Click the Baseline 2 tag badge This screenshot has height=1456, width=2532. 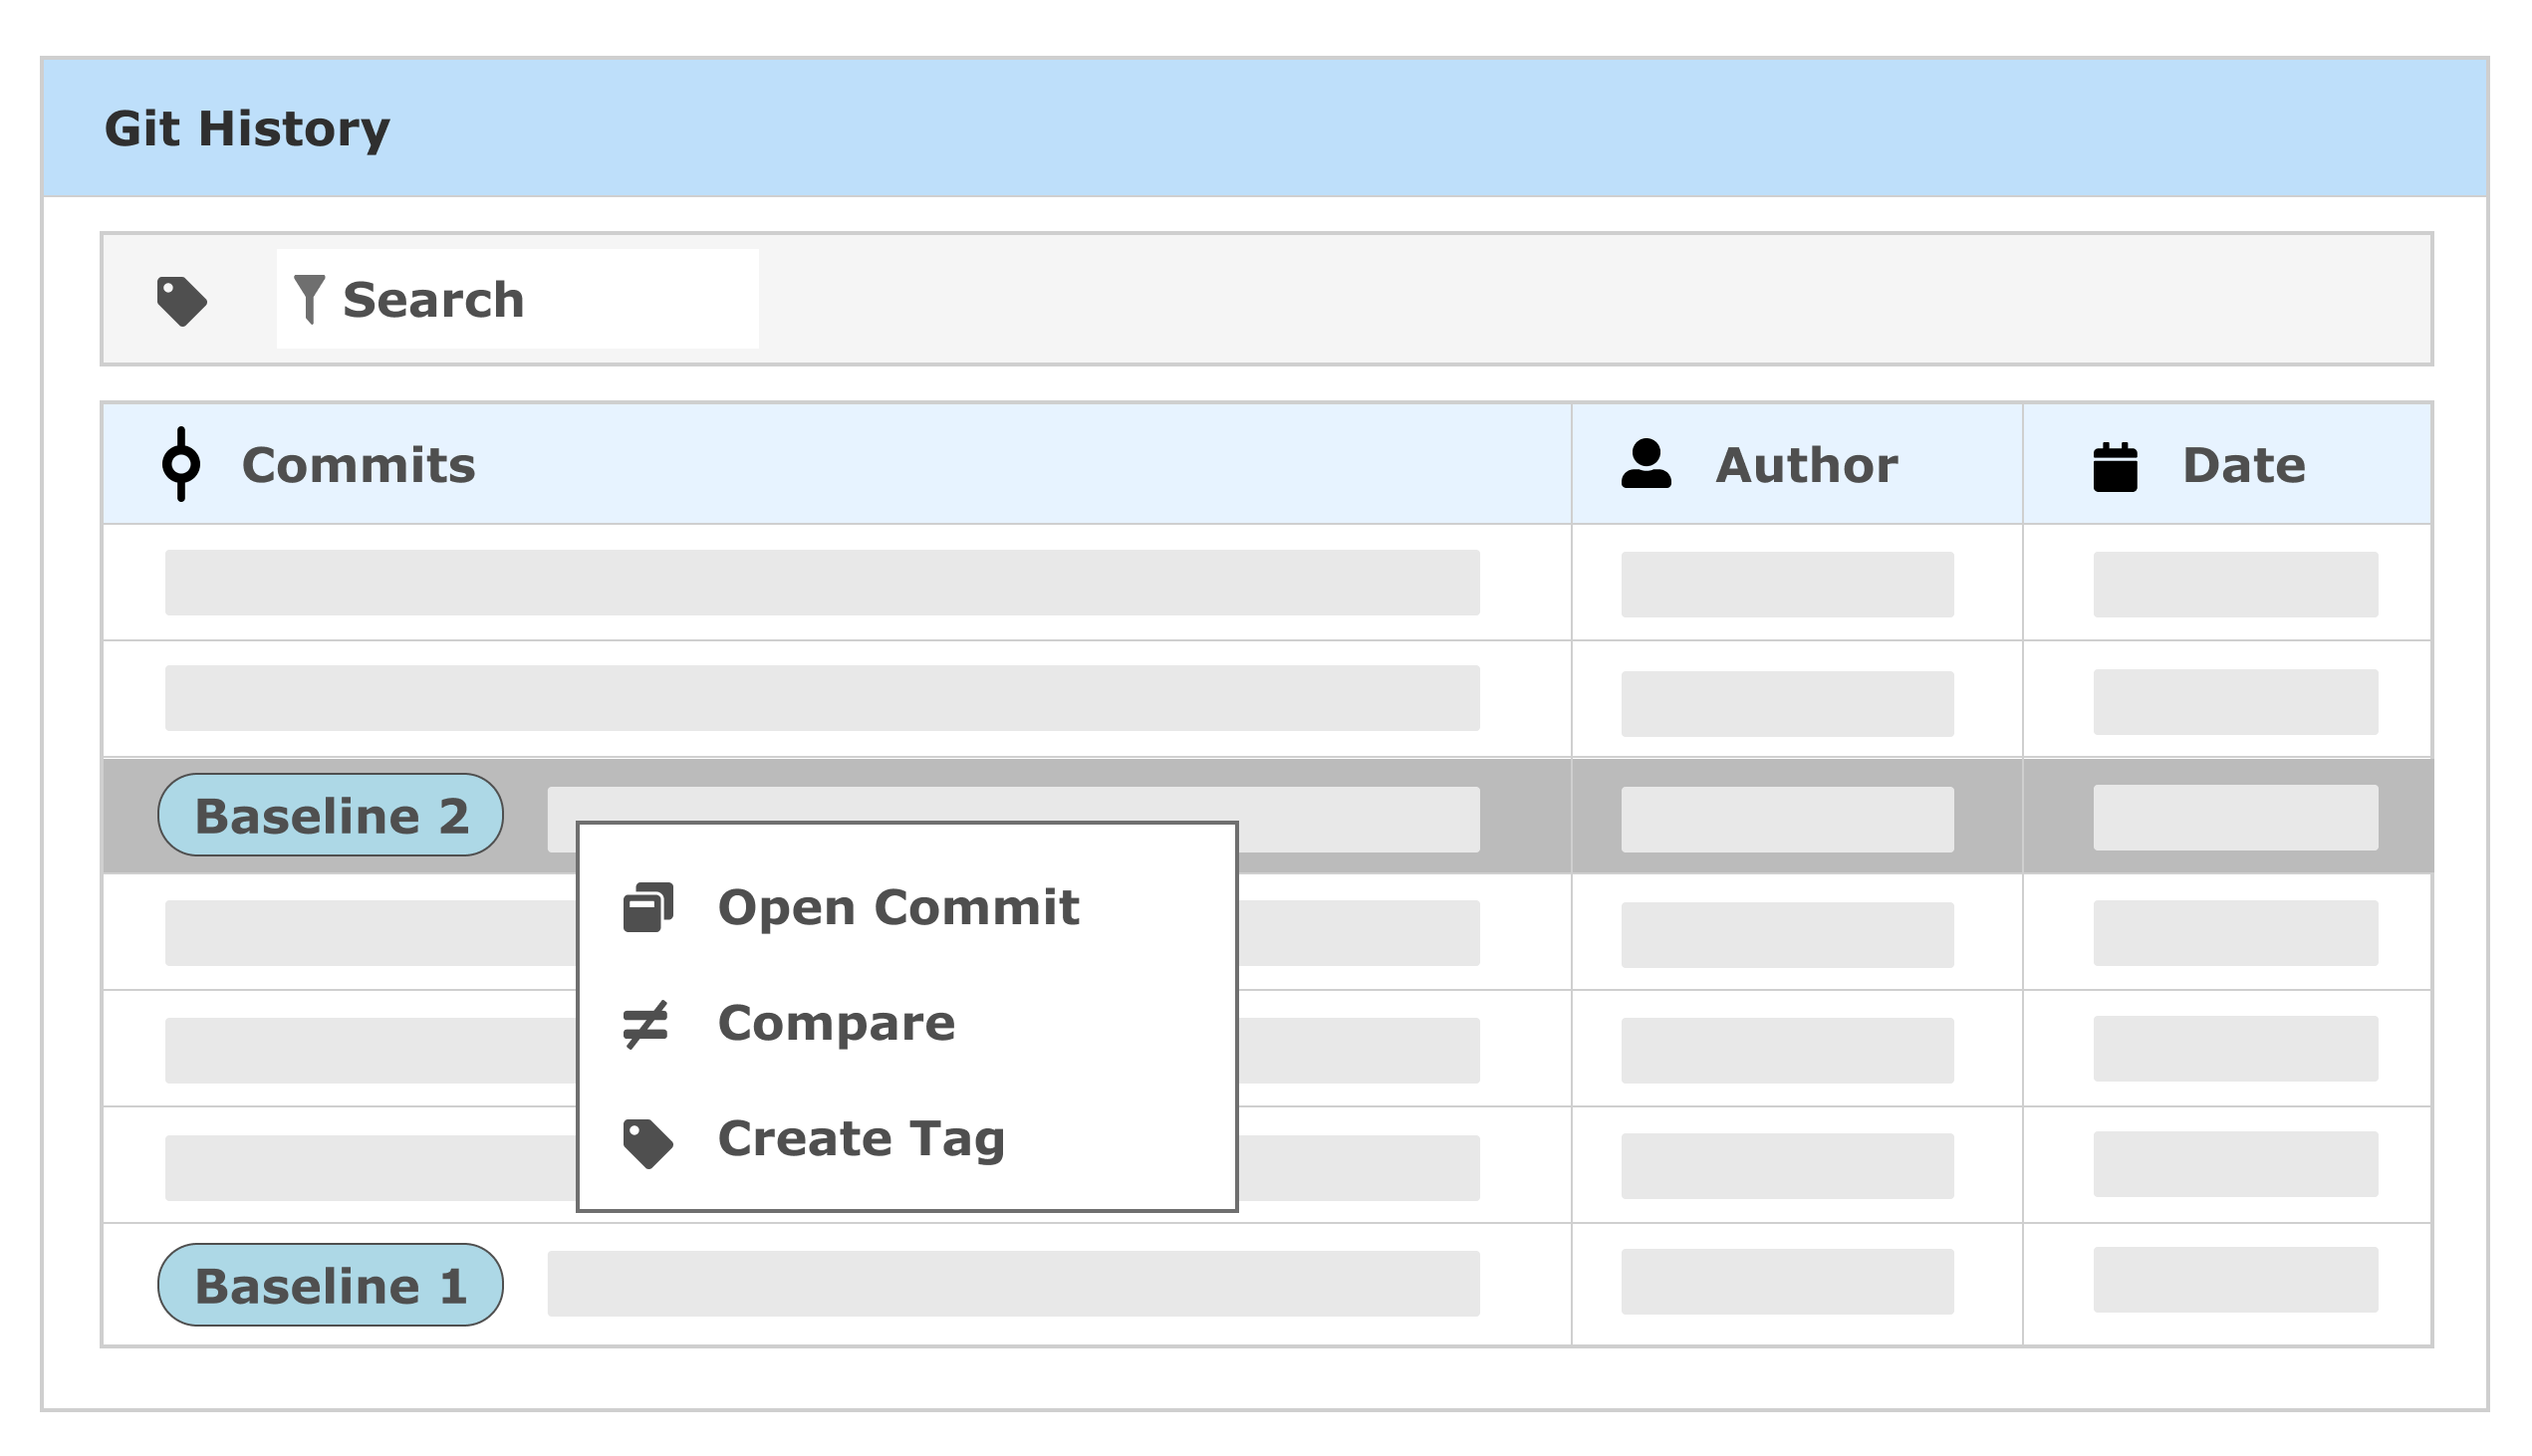[x=331, y=815]
